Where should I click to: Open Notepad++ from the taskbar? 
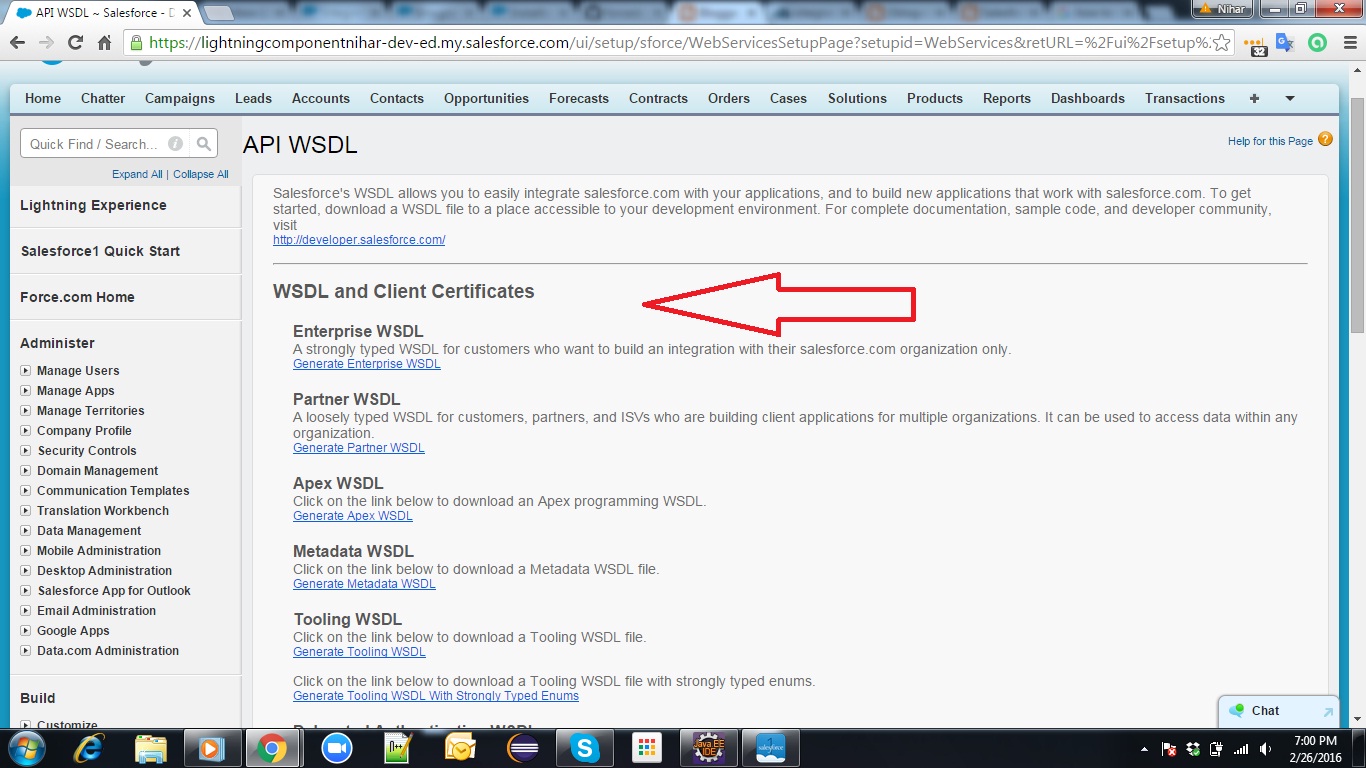click(399, 748)
